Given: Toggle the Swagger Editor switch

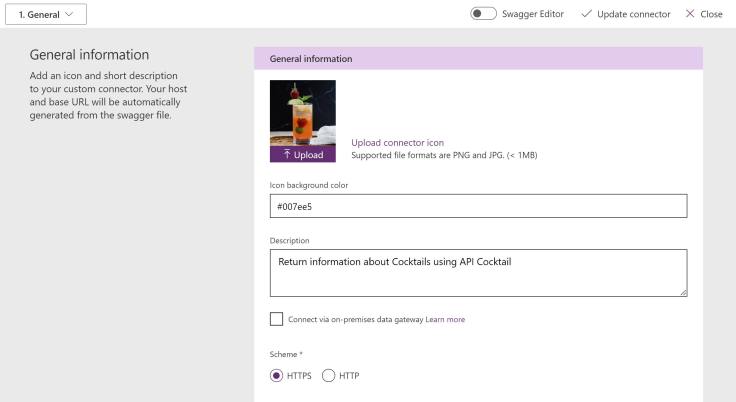Looking at the screenshot, I should pos(483,14).
